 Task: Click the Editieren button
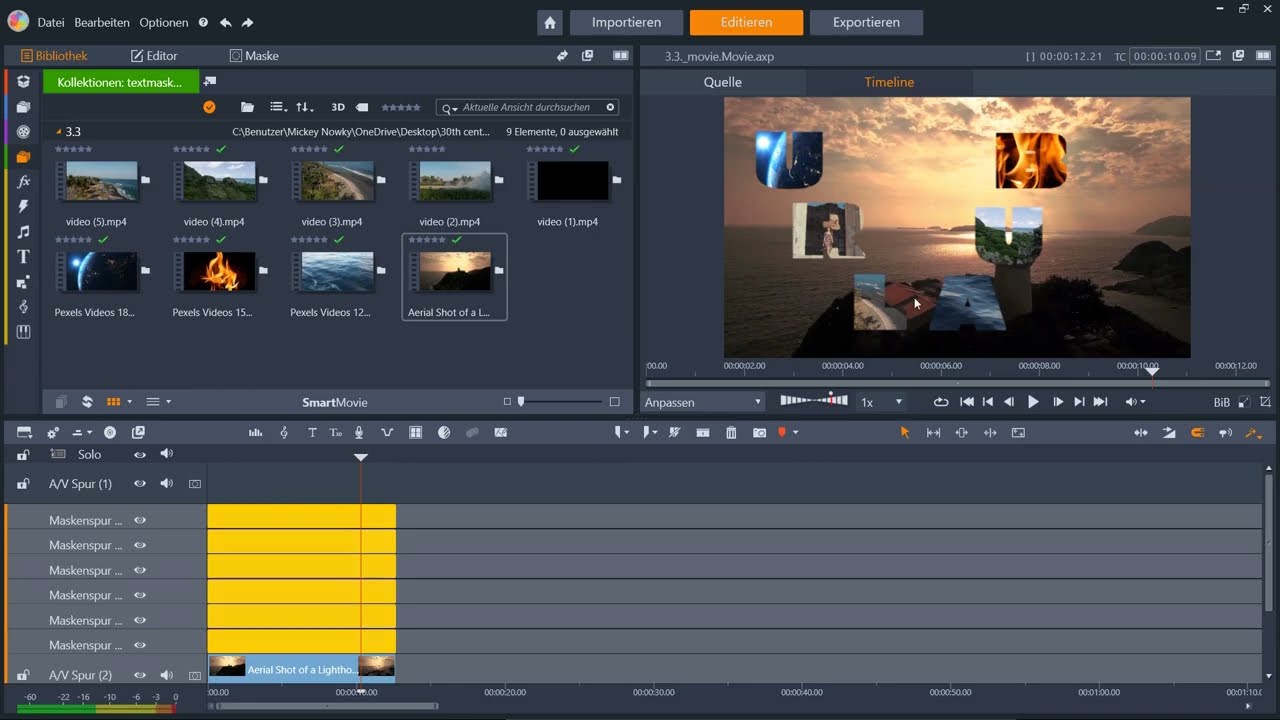746,22
